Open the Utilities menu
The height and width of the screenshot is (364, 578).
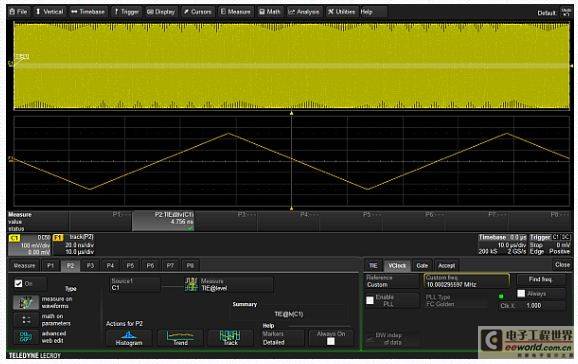[x=342, y=12]
